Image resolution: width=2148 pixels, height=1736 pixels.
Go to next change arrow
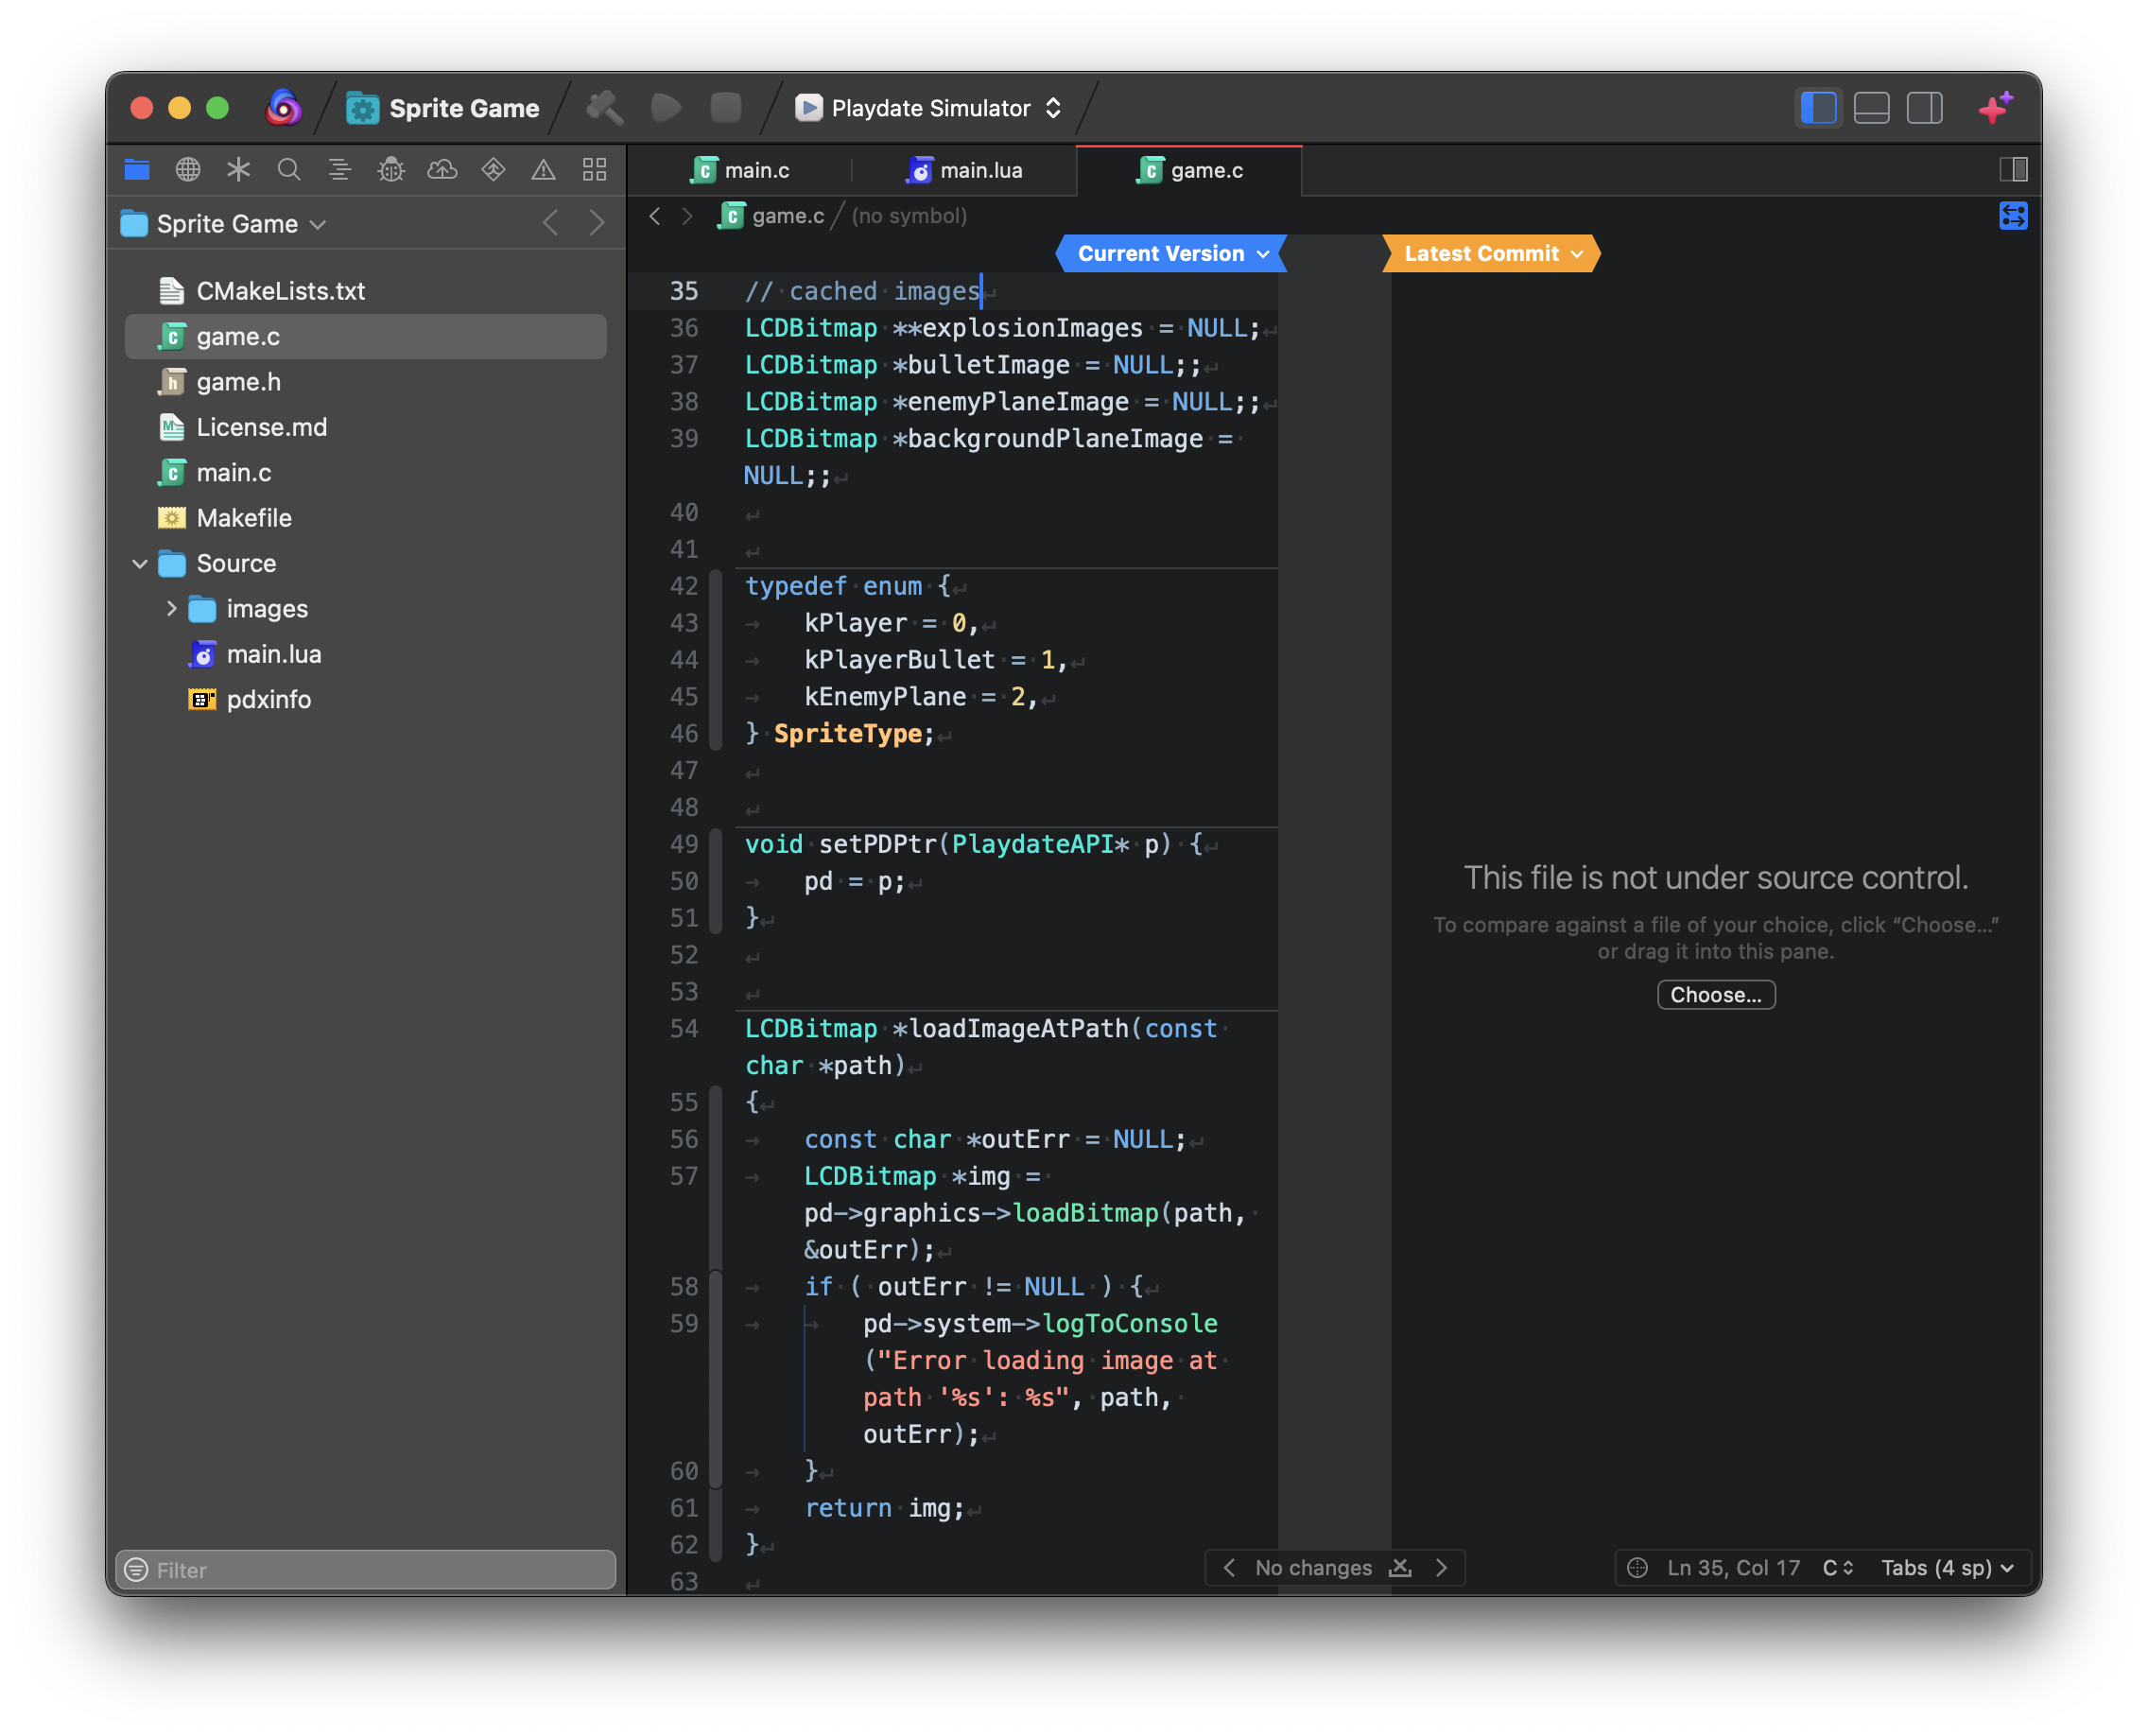(1441, 1568)
